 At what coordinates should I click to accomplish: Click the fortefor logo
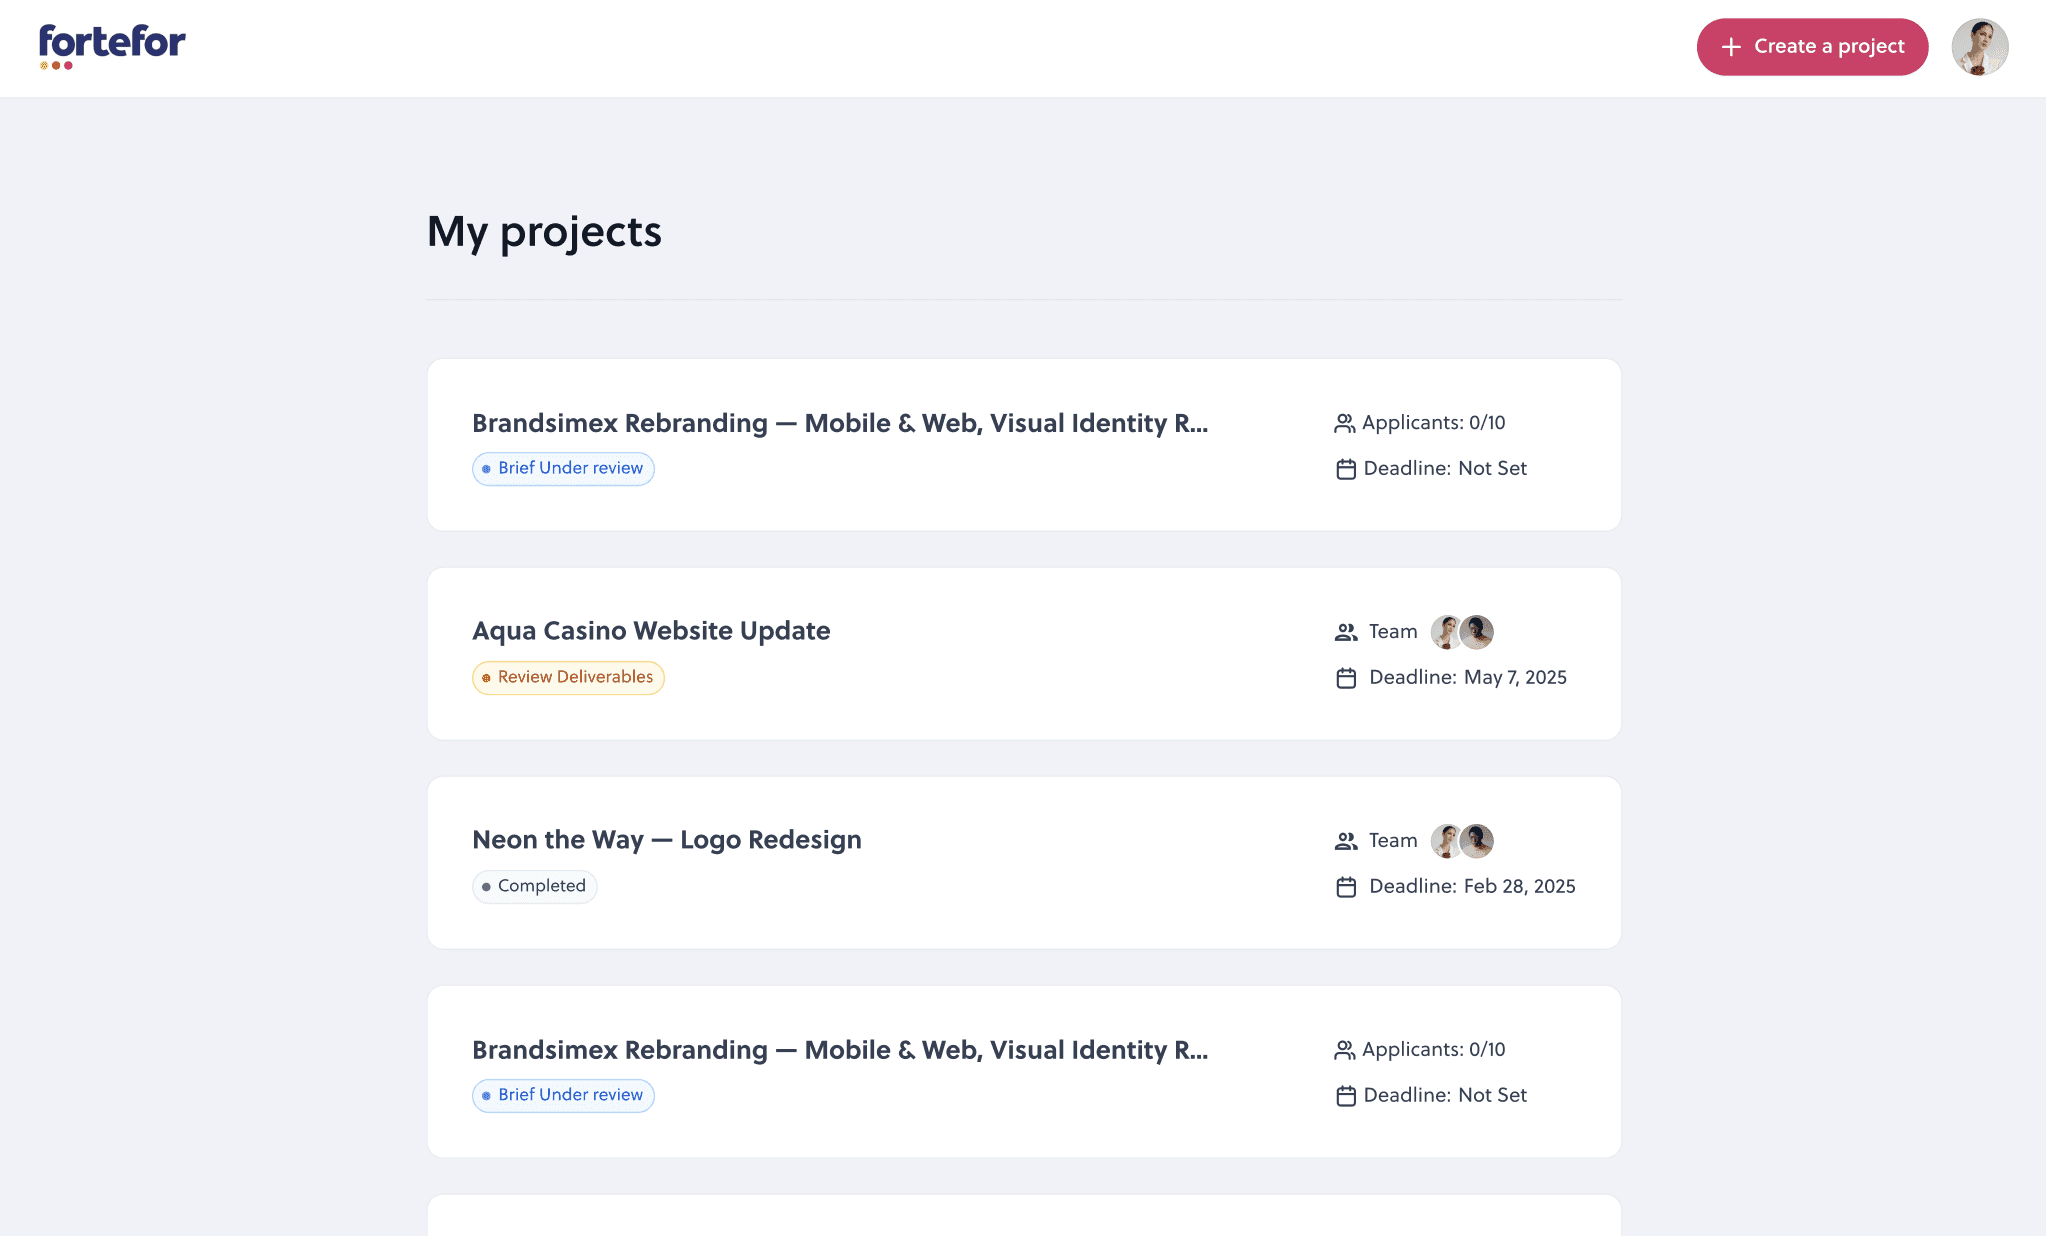[x=112, y=46]
